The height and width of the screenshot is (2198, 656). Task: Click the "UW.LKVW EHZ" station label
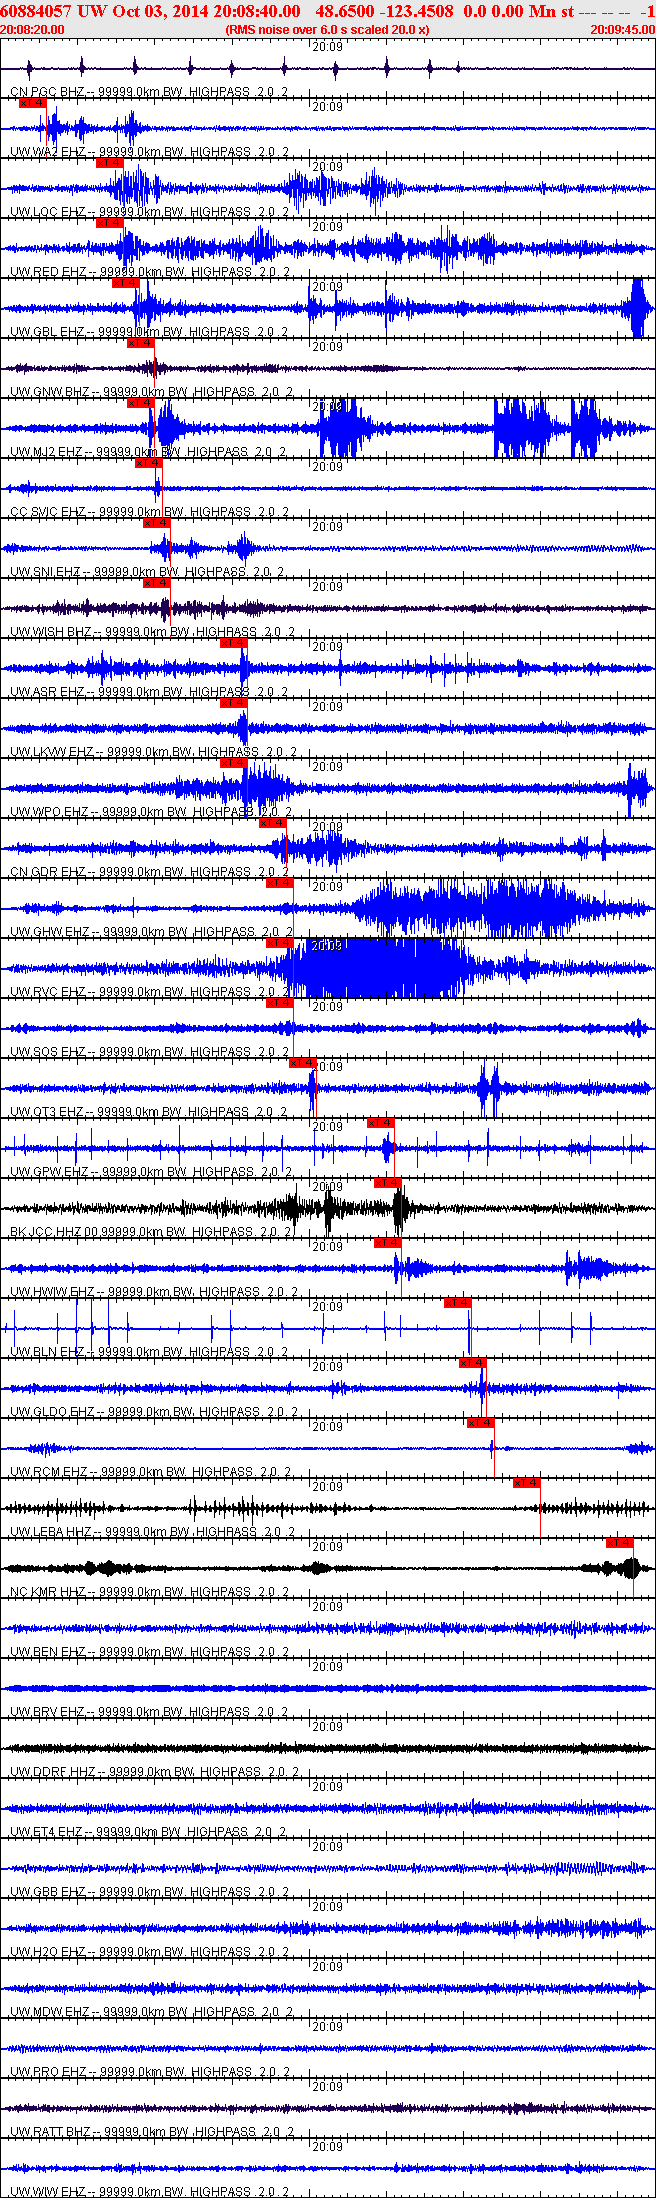pyautogui.click(x=52, y=752)
